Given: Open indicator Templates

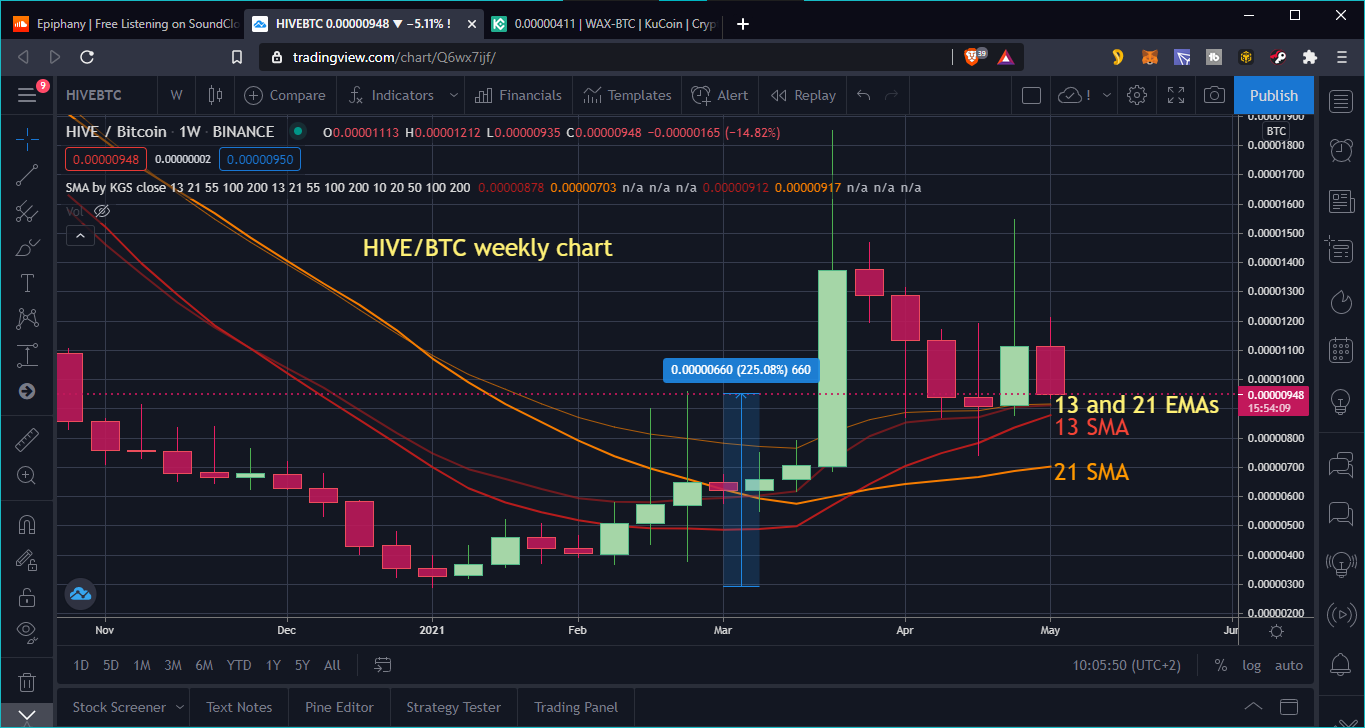Looking at the screenshot, I should (x=627, y=95).
